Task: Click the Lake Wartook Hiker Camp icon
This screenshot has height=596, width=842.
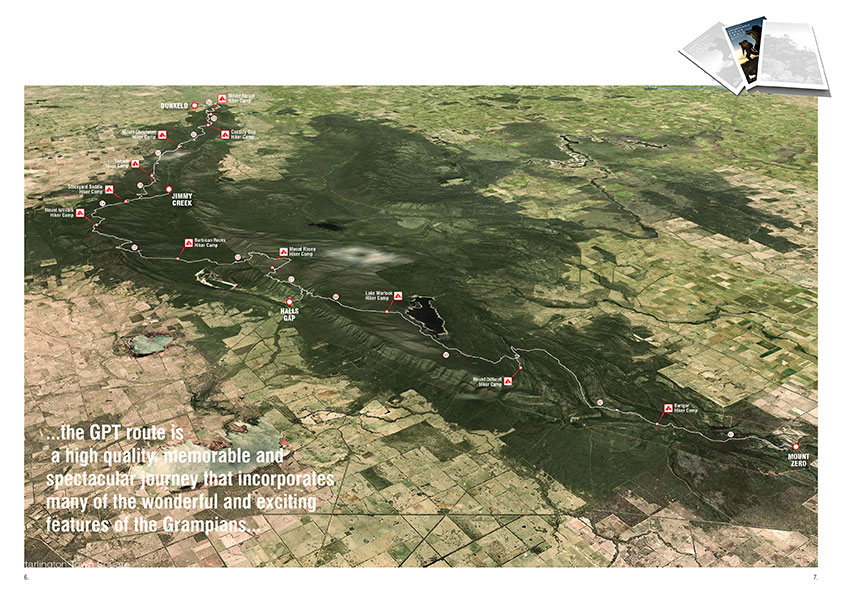Action: [397, 296]
